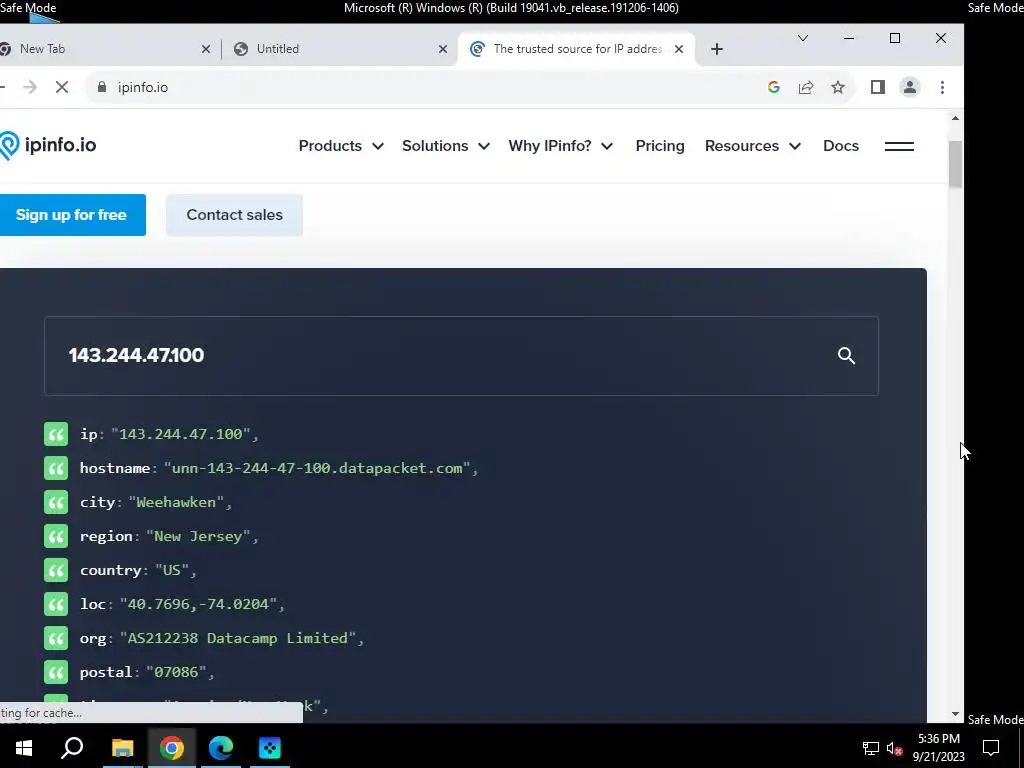Click the "New Jersey" region value
The height and width of the screenshot is (768, 1024).
198,536
